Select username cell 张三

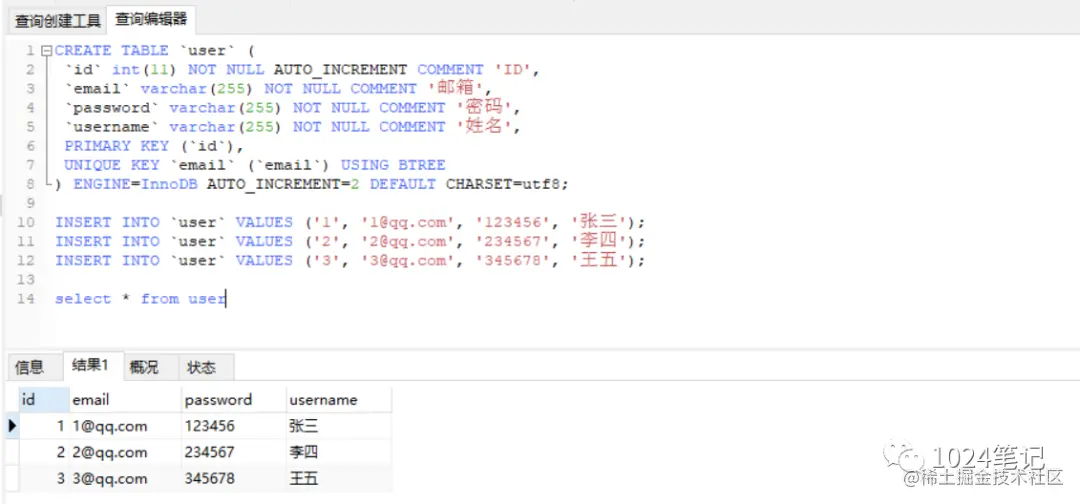click(339, 426)
